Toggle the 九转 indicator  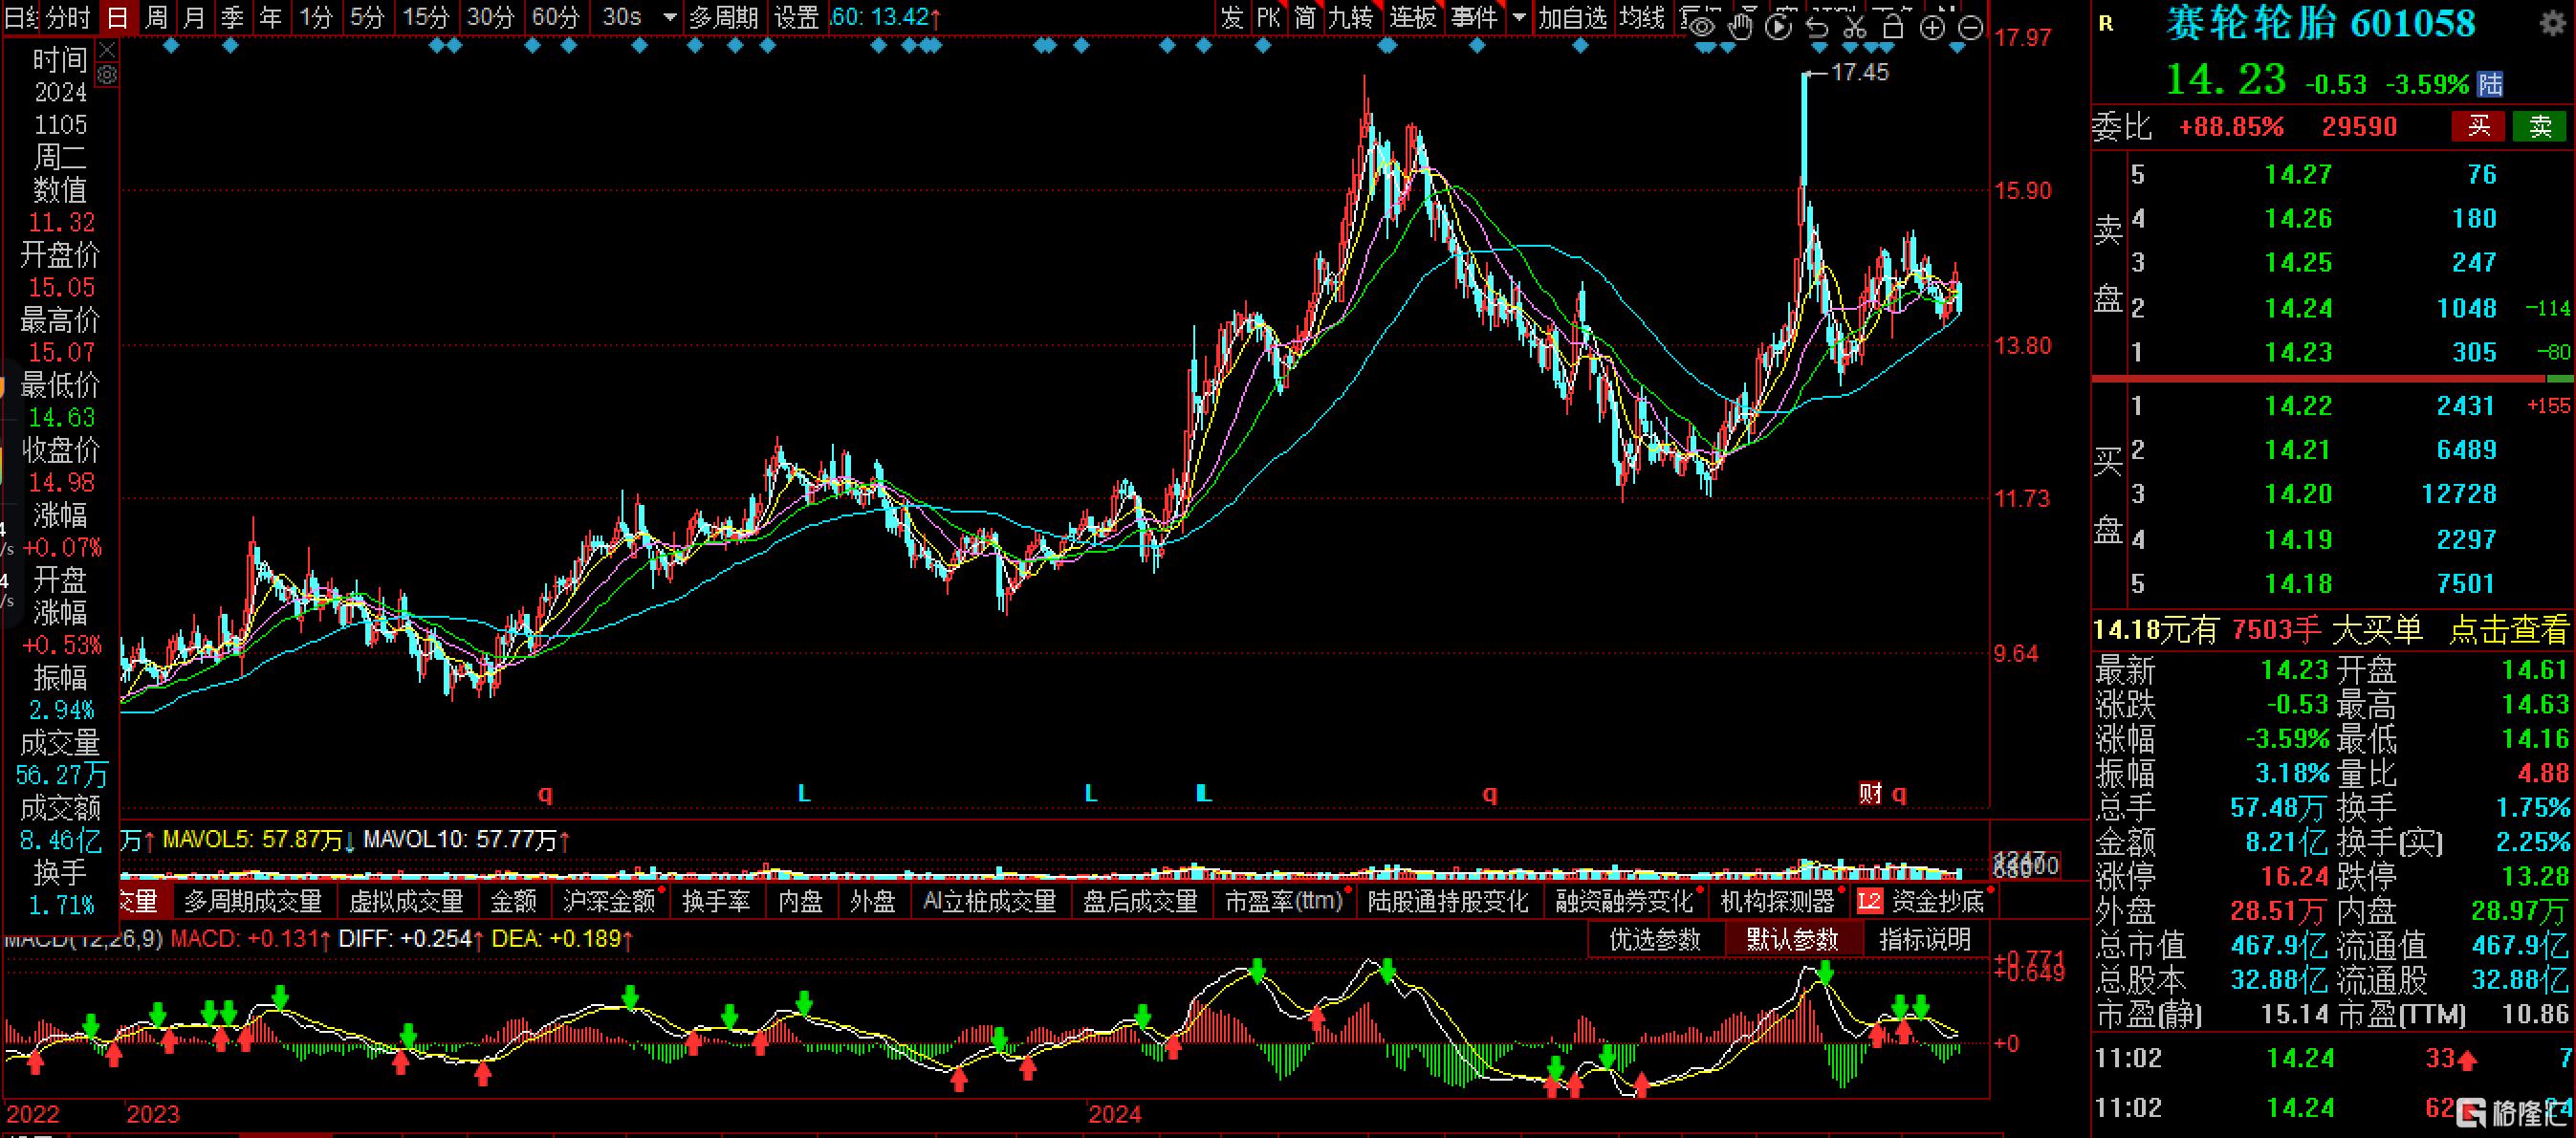1351,17
